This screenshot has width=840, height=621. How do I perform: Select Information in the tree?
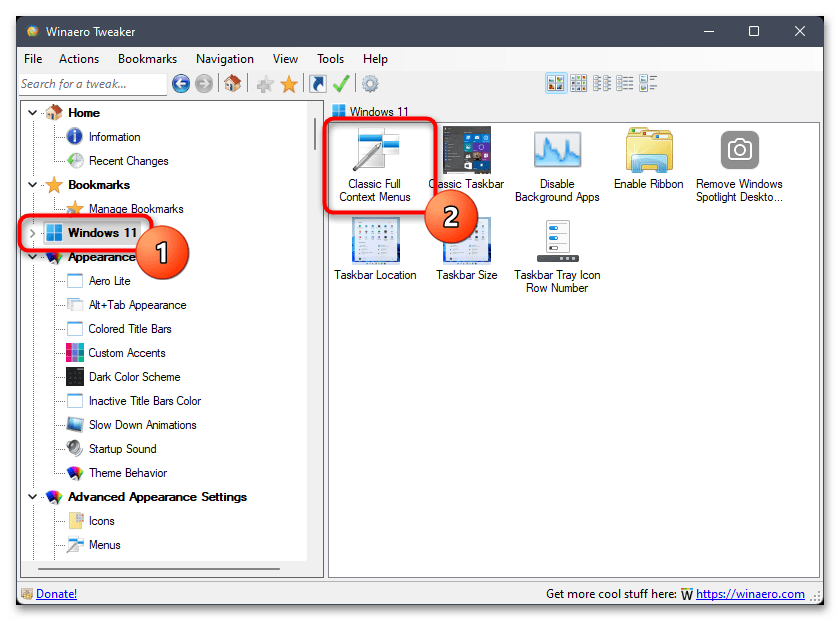click(x=115, y=137)
